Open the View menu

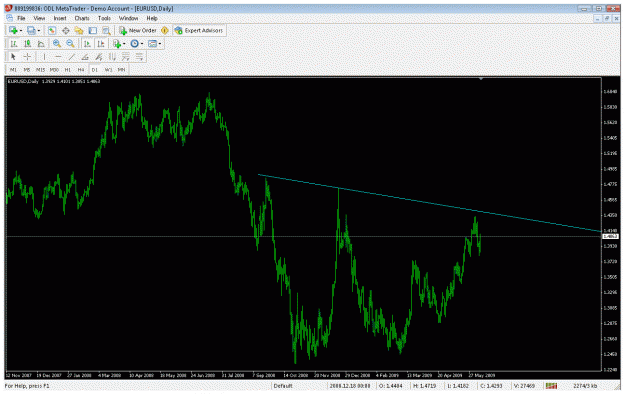tap(39, 18)
